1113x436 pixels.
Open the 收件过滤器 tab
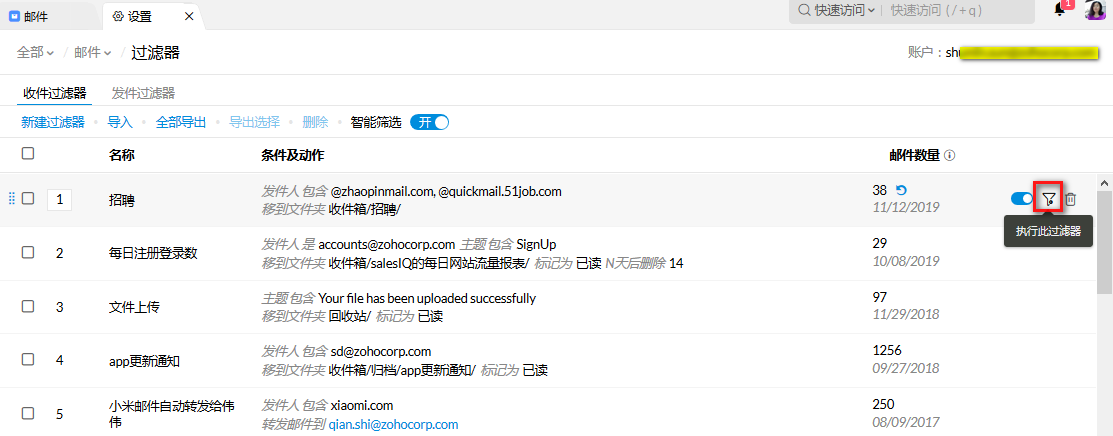click(x=55, y=93)
